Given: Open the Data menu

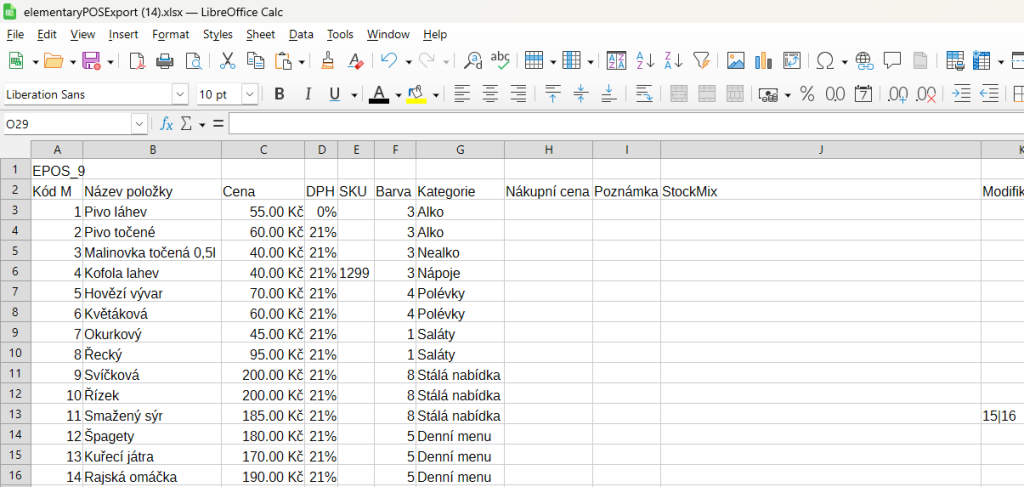Looking at the screenshot, I should [301, 34].
